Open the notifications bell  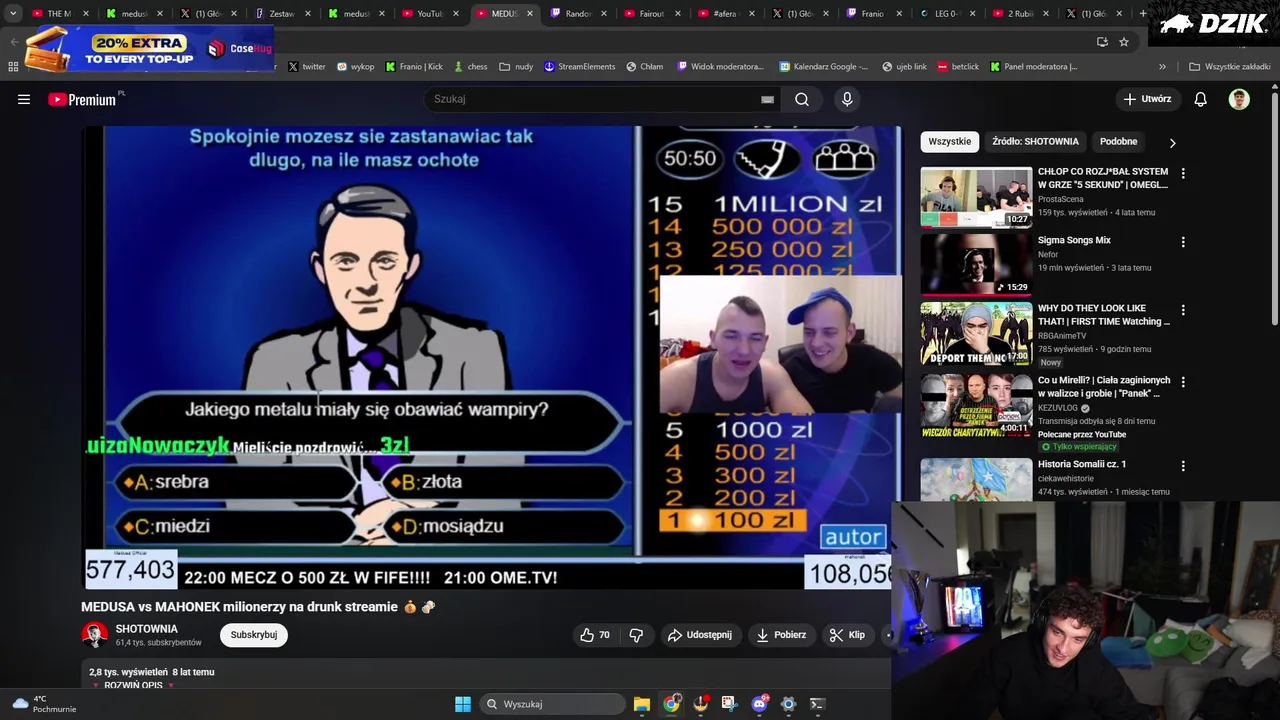coord(1200,99)
